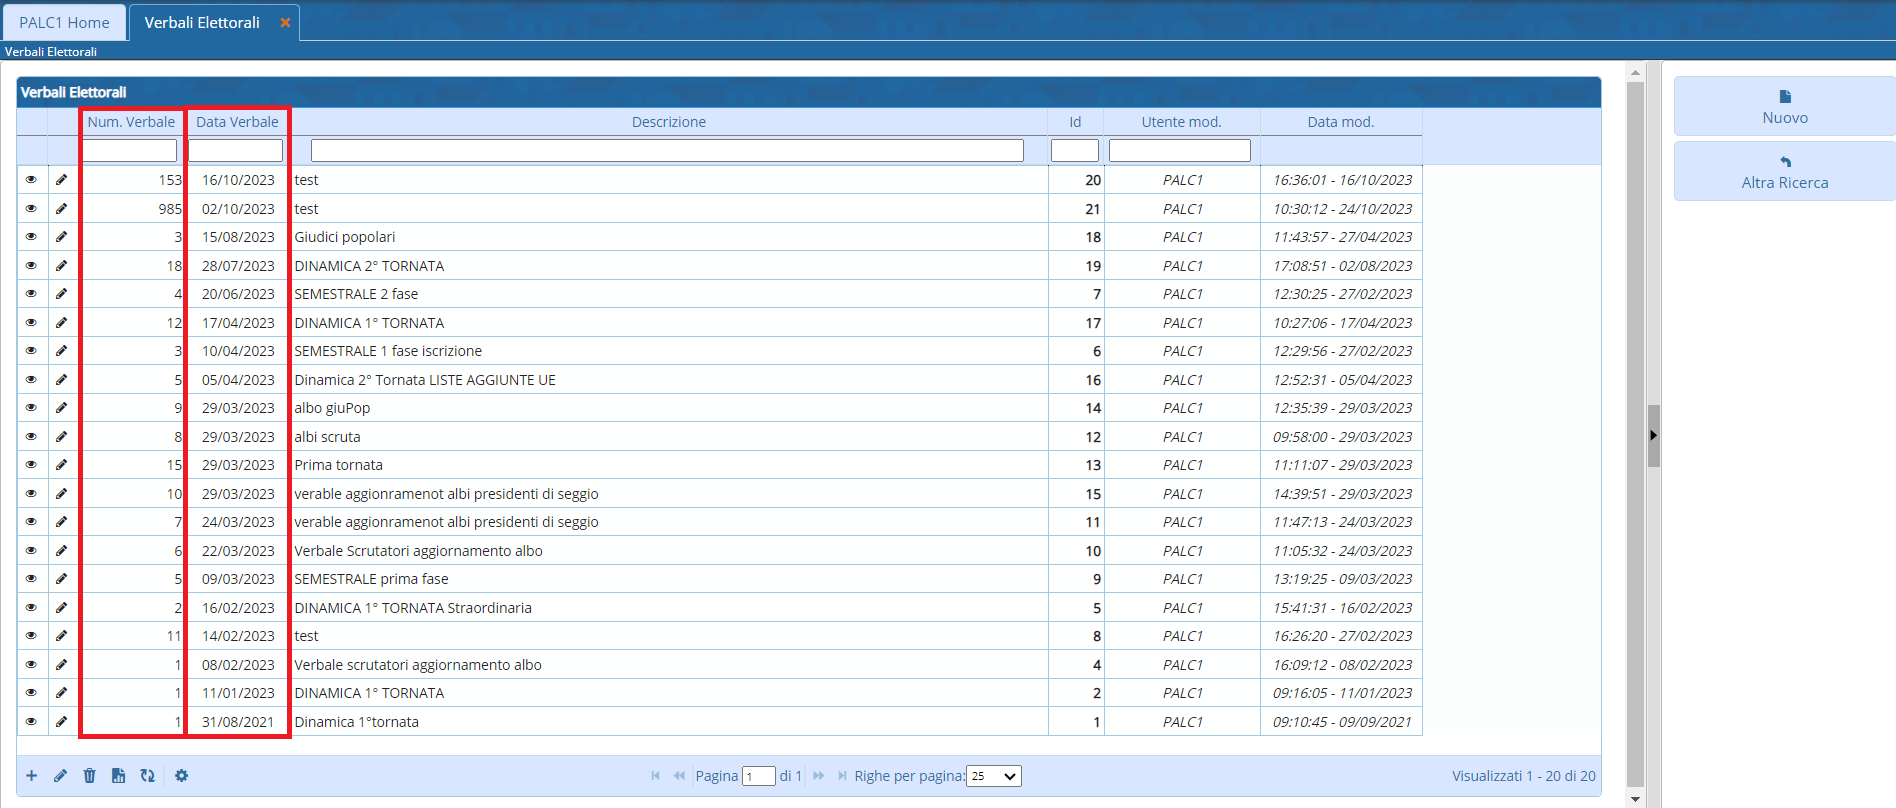
Task: Edit the Giudici popolari row with pencil
Action: [x=62, y=237]
